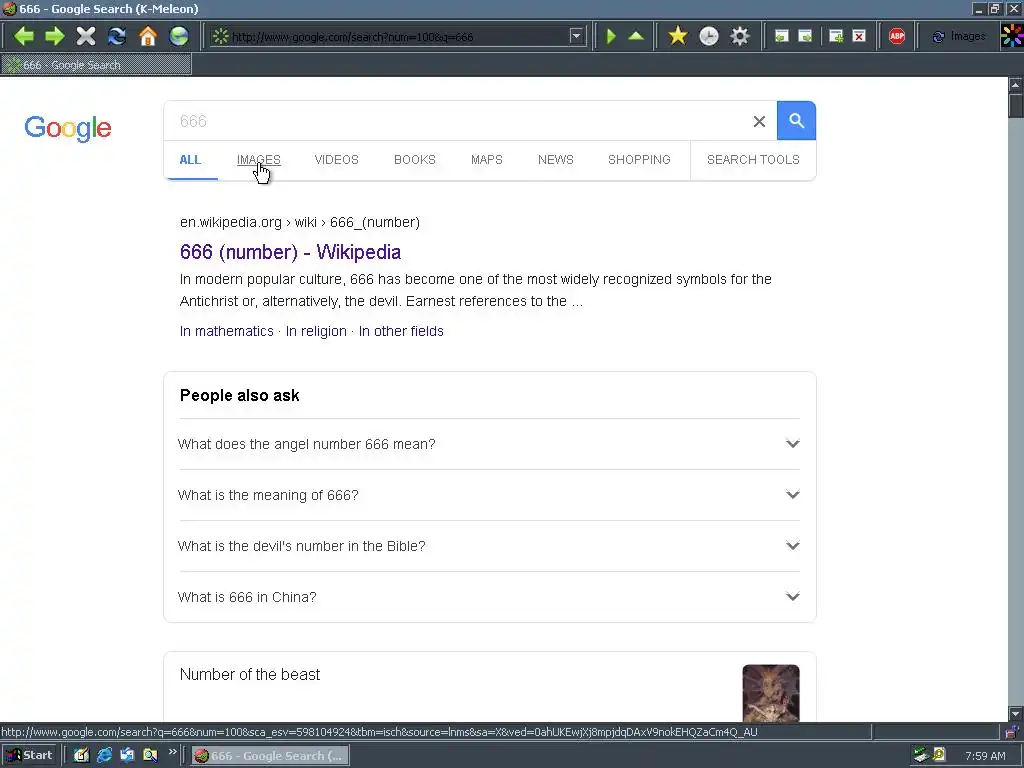This screenshot has height=768, width=1024.
Task: Click the page scrollbar down arrow
Action: (x=1016, y=714)
